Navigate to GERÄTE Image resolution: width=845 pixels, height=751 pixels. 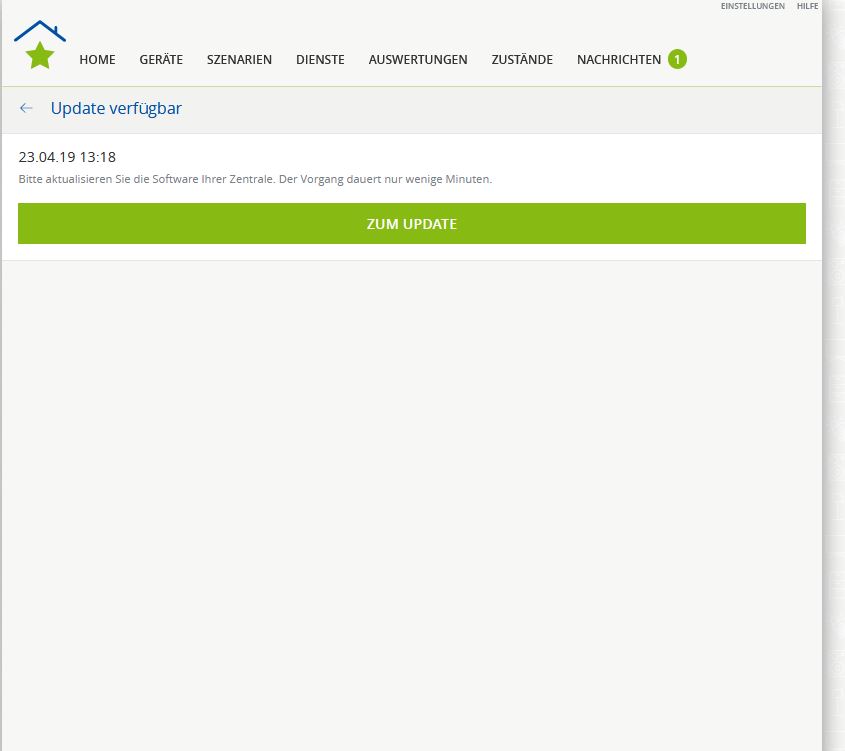(x=161, y=60)
